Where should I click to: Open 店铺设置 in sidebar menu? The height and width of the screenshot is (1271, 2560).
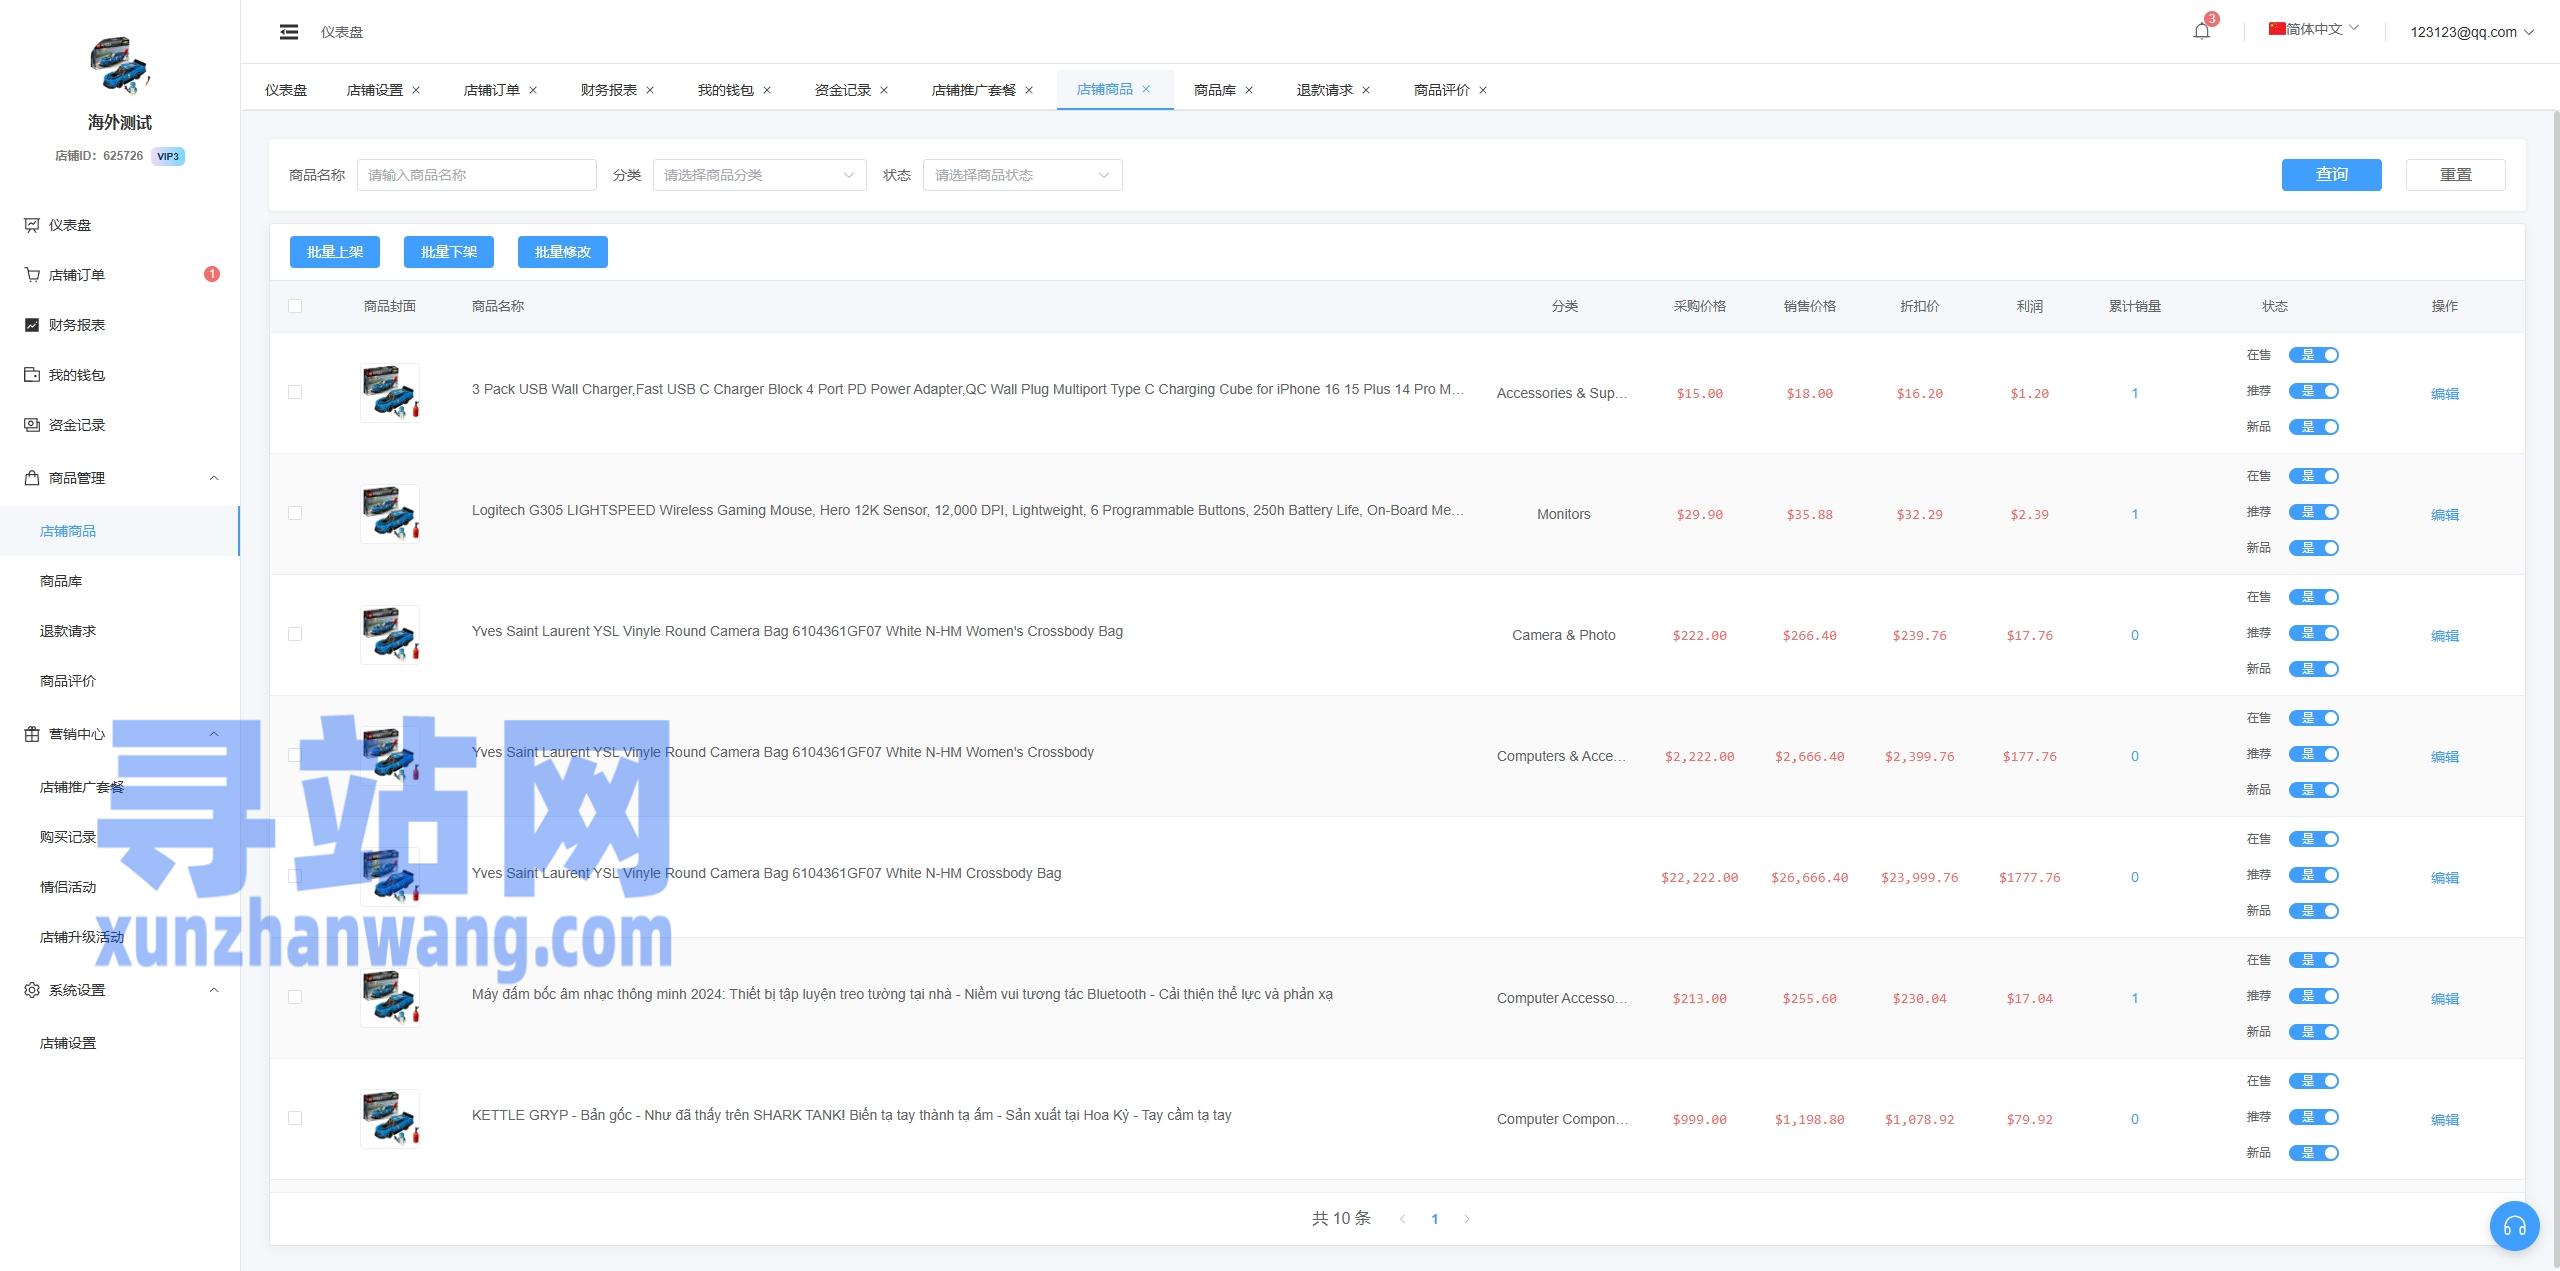pyautogui.click(x=120, y=1043)
